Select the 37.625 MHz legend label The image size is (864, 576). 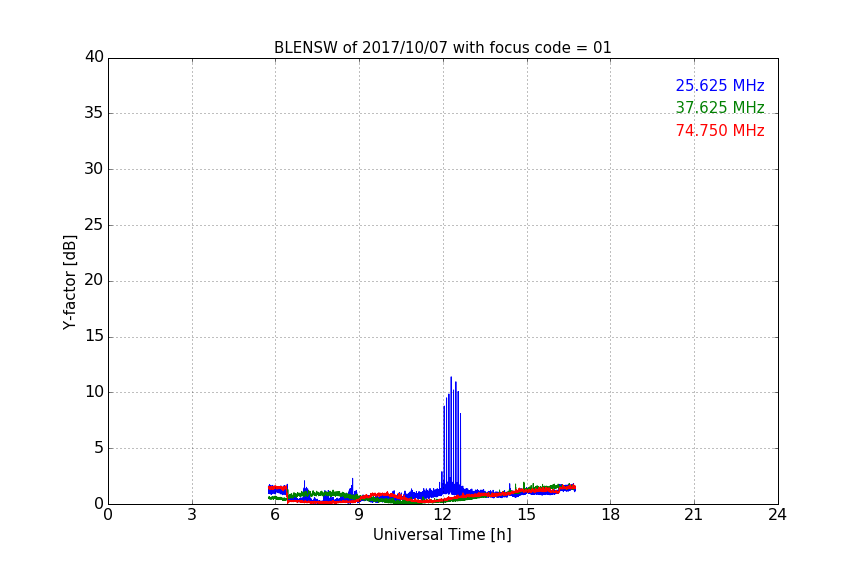click(x=720, y=107)
